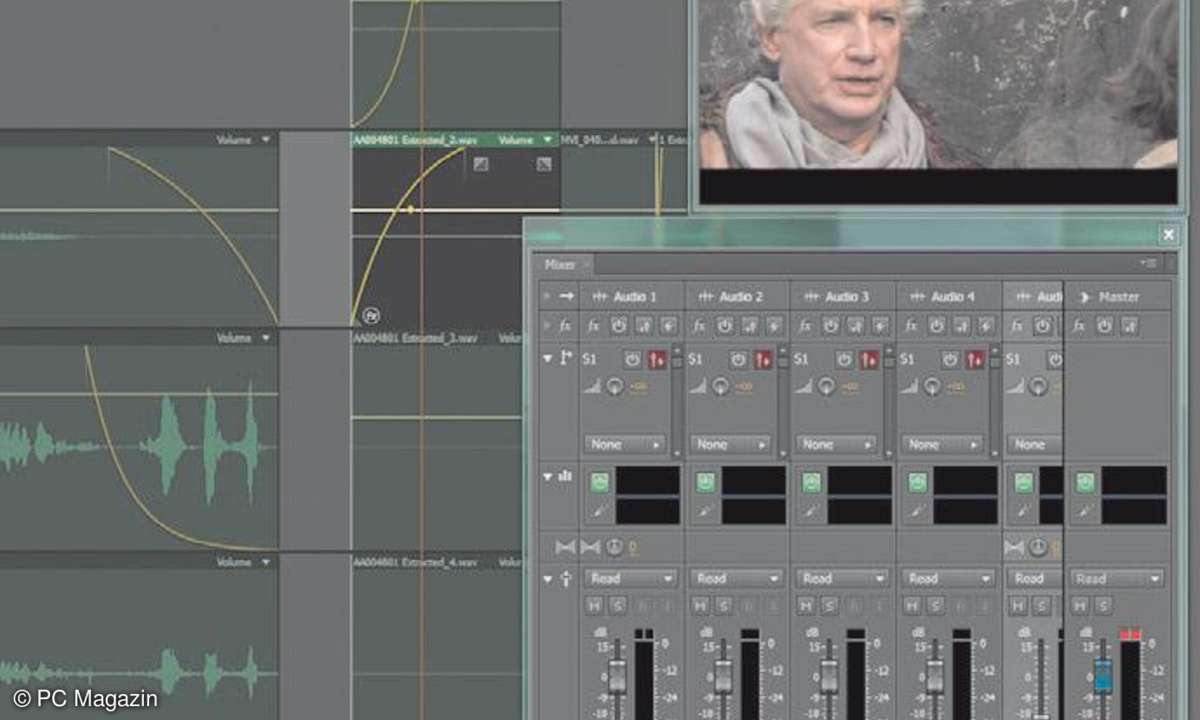Toggle Audio 2 send S1 power button
Viewport: 1200px width, 720px height.
coord(739,359)
